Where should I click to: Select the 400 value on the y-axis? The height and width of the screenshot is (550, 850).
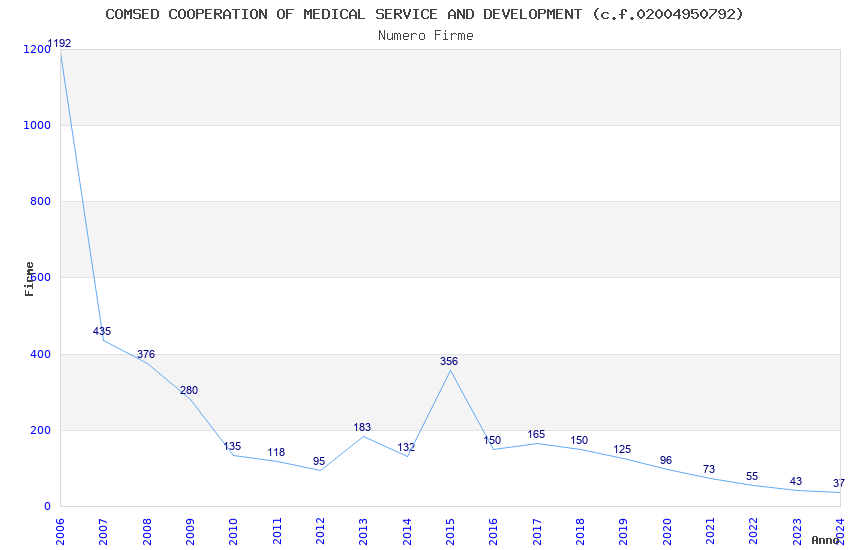[x=39, y=354]
